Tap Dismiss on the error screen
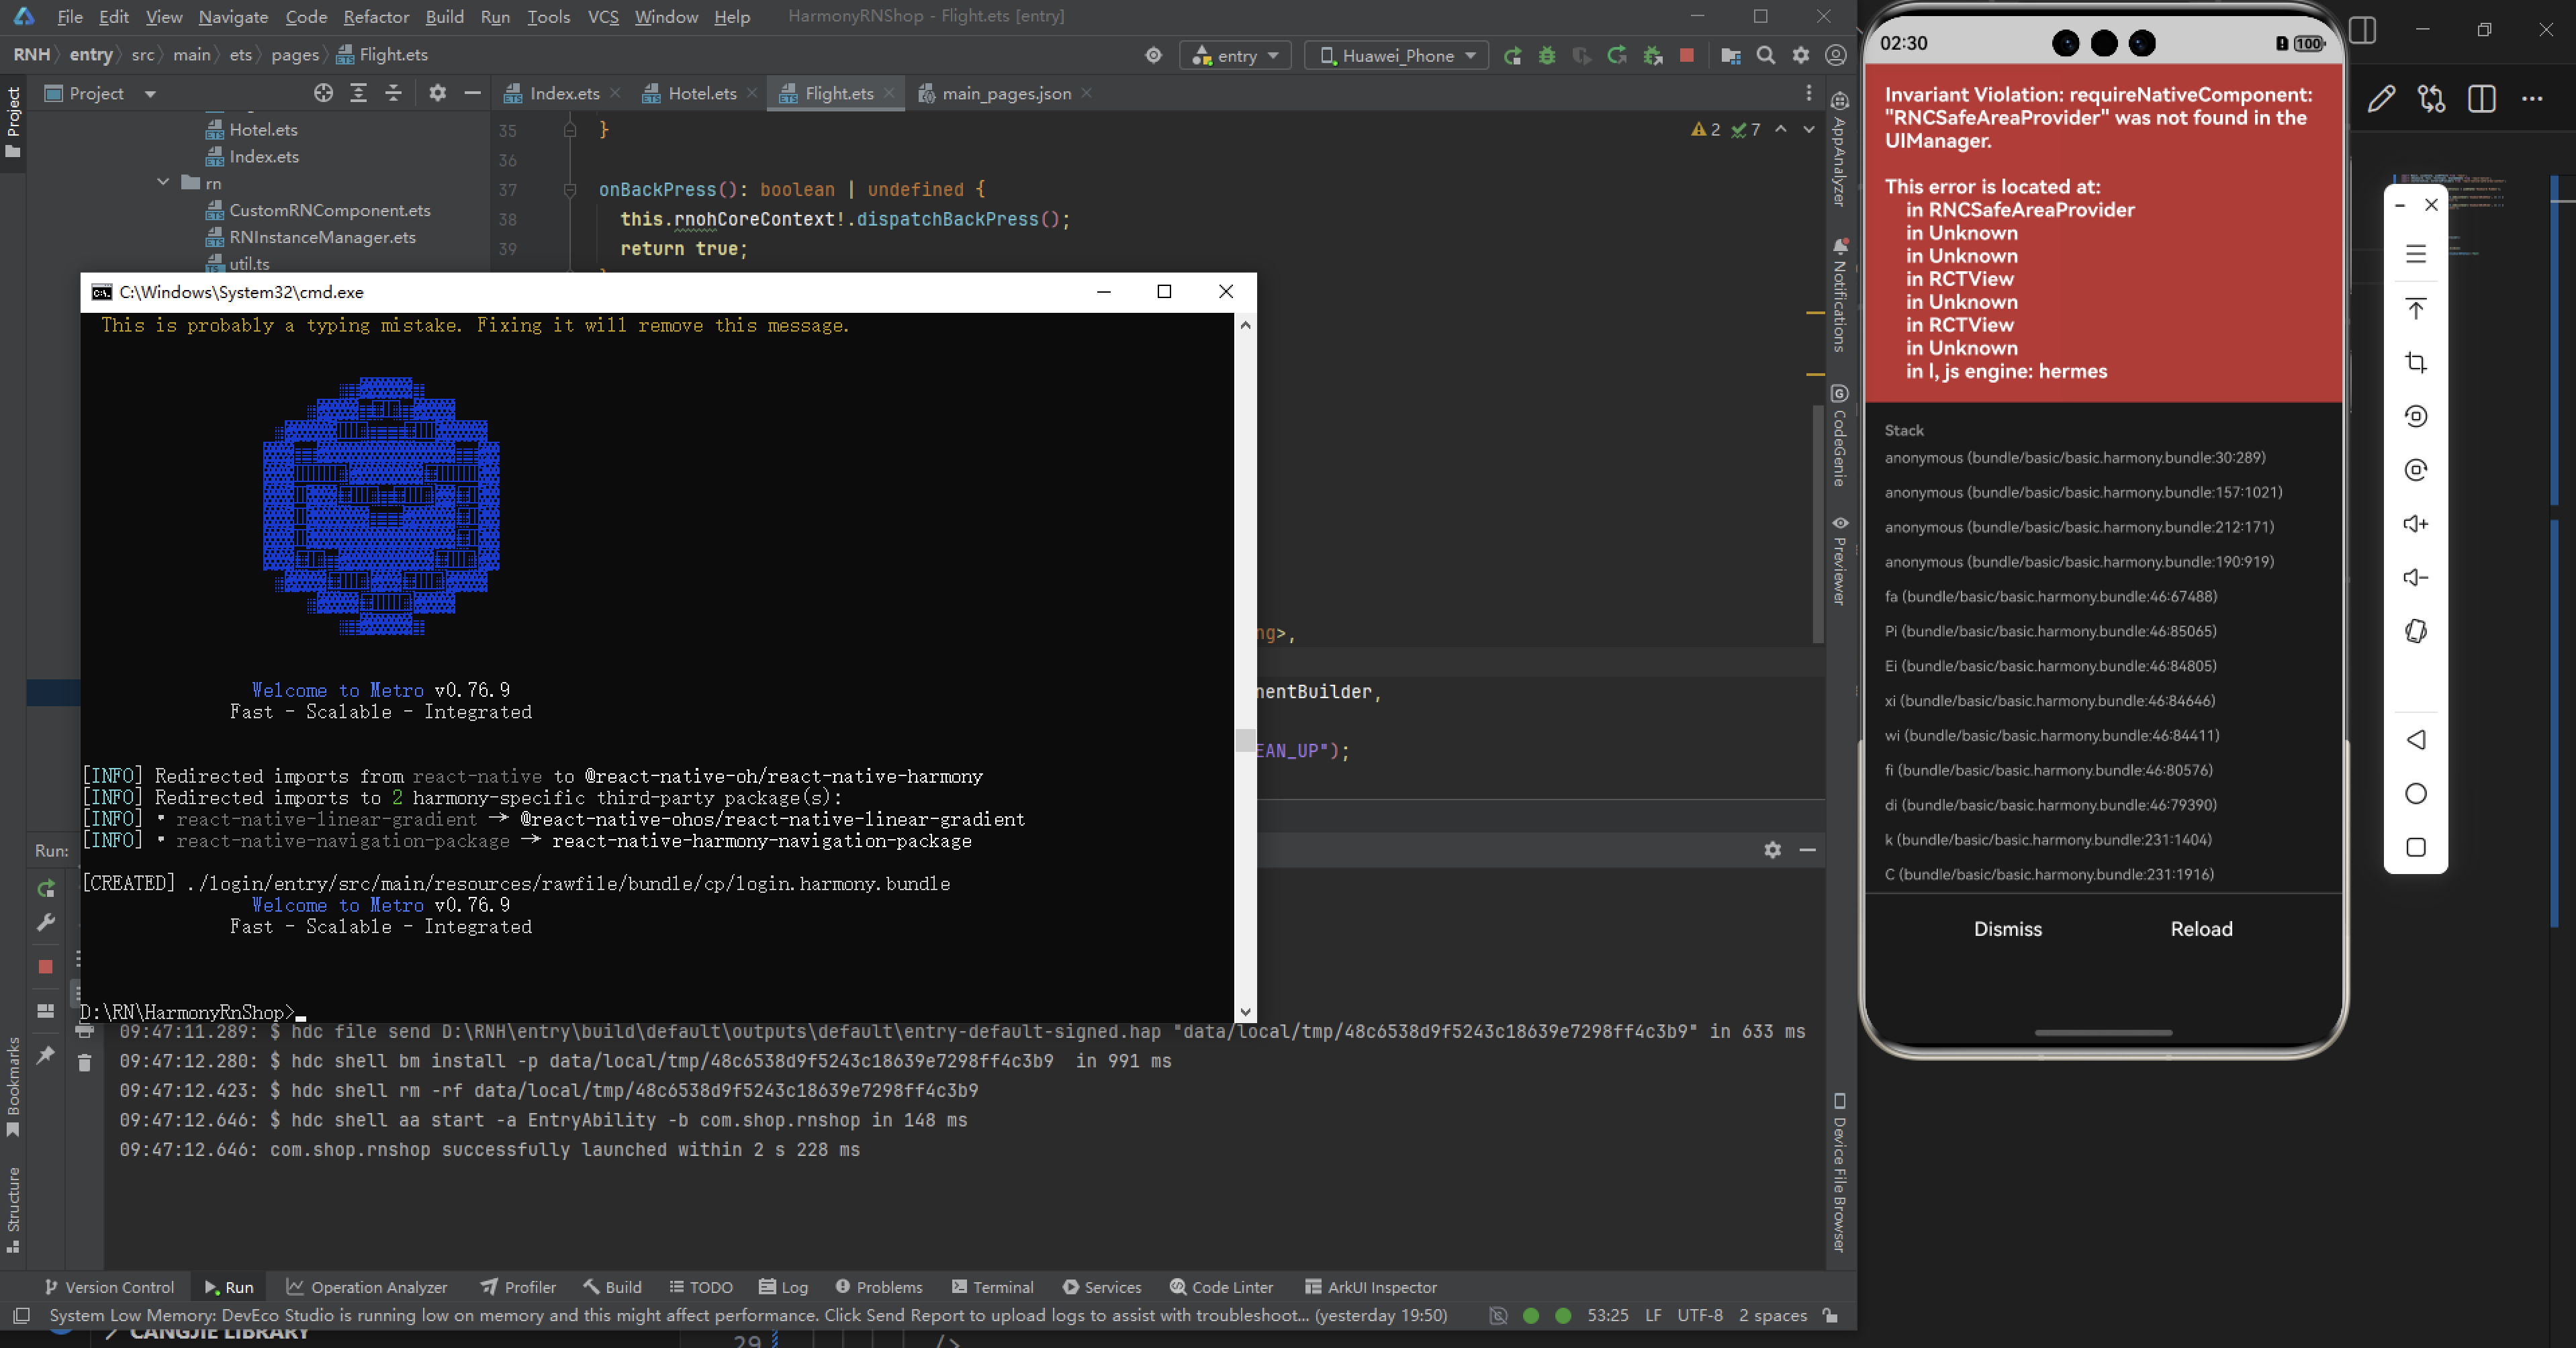 (2007, 929)
